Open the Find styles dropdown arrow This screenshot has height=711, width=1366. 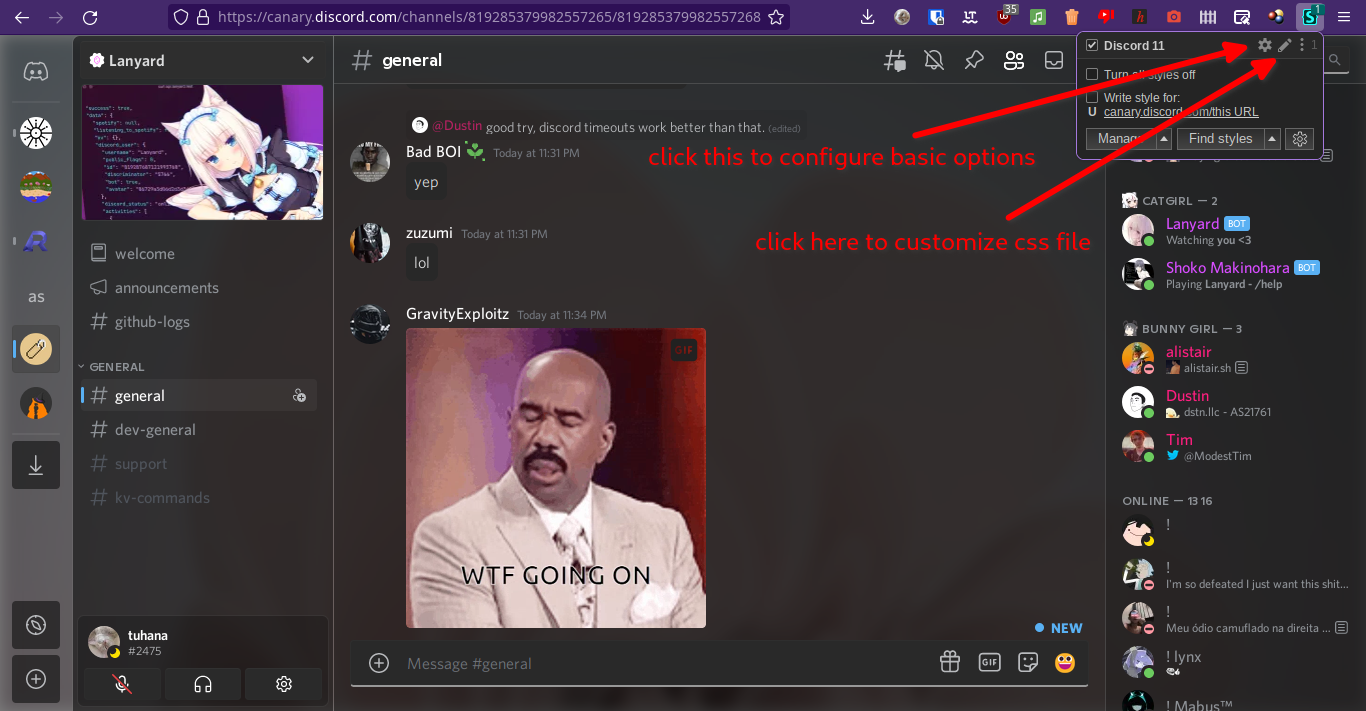[1273, 139]
